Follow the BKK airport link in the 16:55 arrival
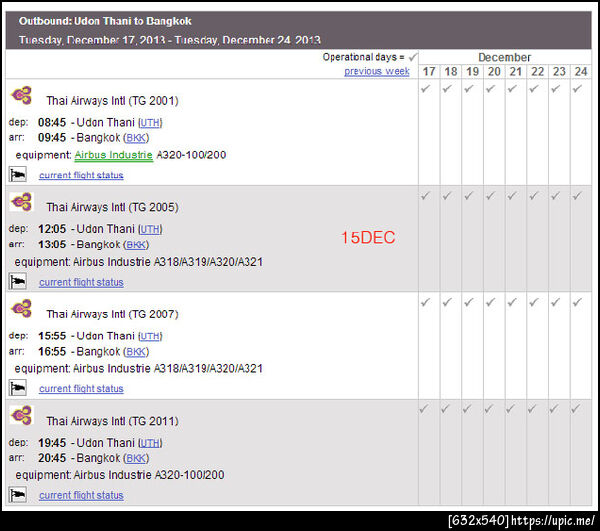This screenshot has width=600, height=531. [x=136, y=352]
